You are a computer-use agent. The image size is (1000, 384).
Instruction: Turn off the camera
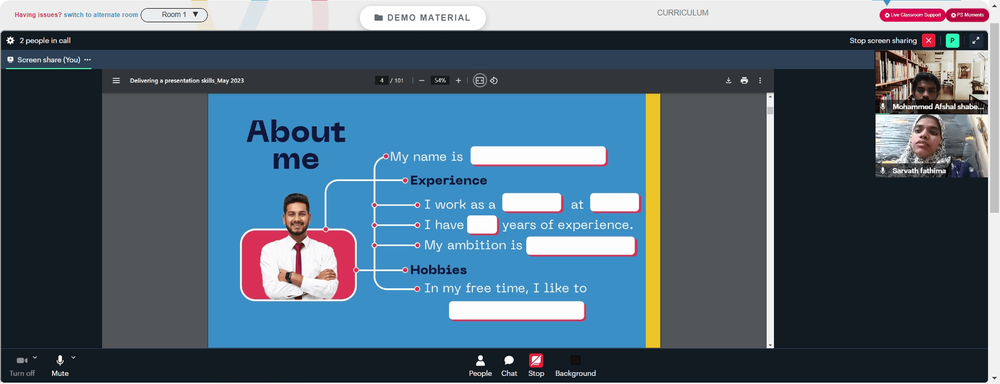22,366
